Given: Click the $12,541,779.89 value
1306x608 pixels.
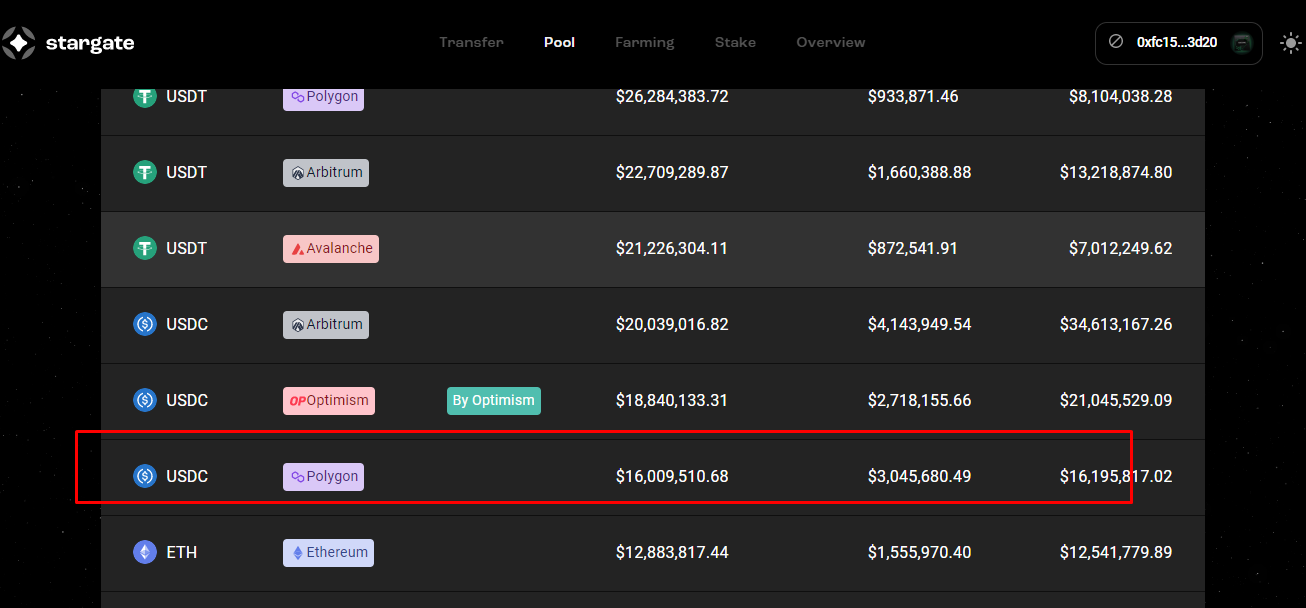Looking at the screenshot, I should pyautogui.click(x=1116, y=552).
